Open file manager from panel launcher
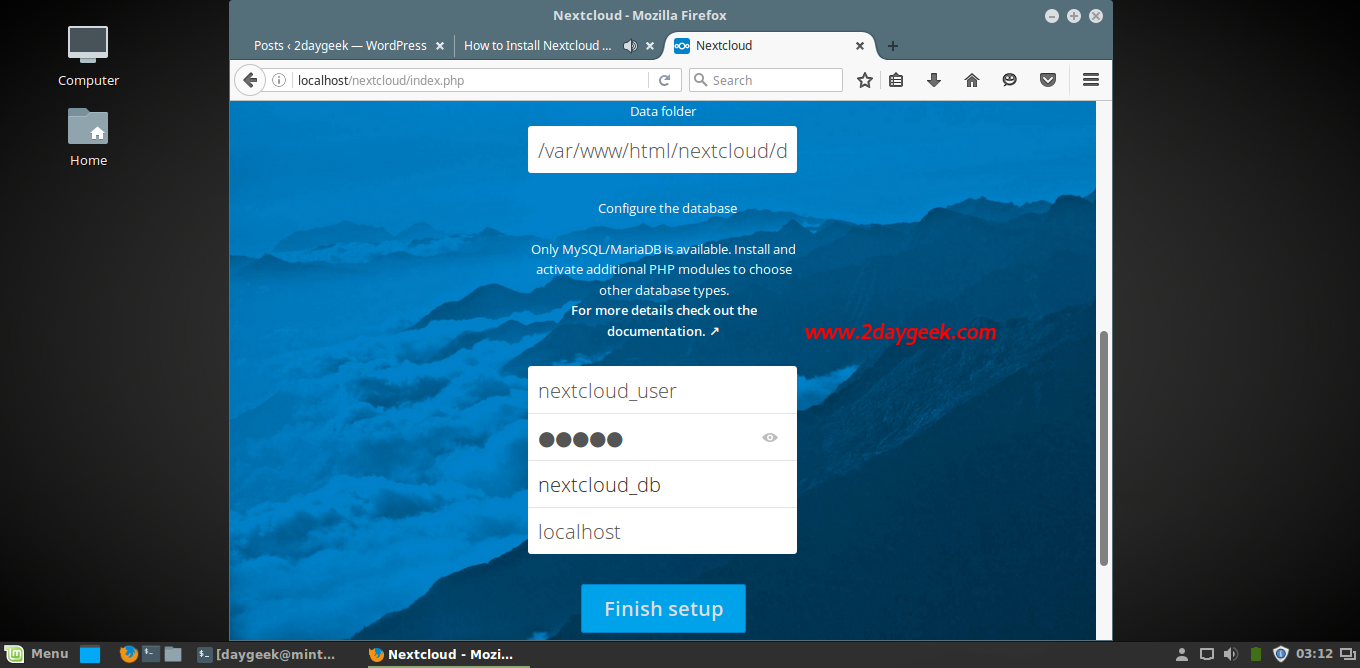This screenshot has width=1360, height=668. 173,654
